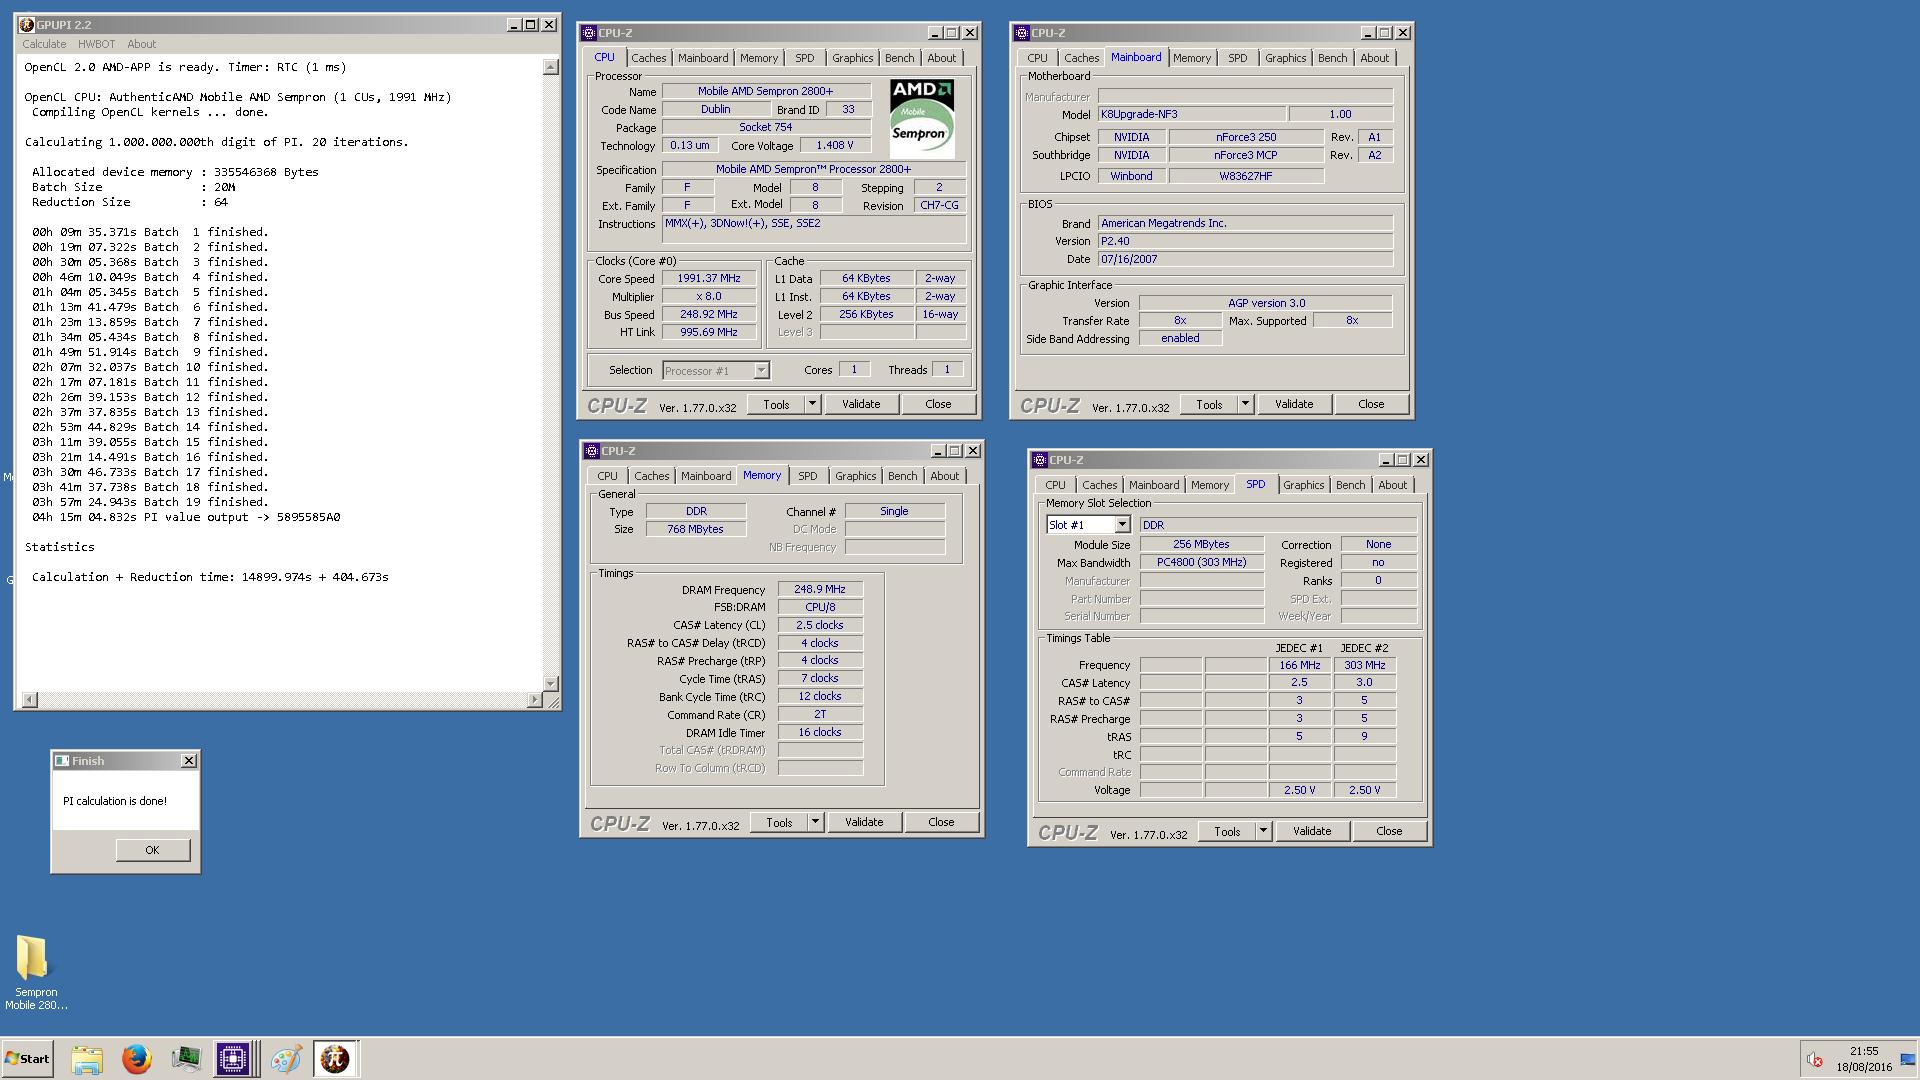Open the Sempron Mobile 280 desktop folder
The height and width of the screenshot is (1080, 1920).
click(x=35, y=973)
